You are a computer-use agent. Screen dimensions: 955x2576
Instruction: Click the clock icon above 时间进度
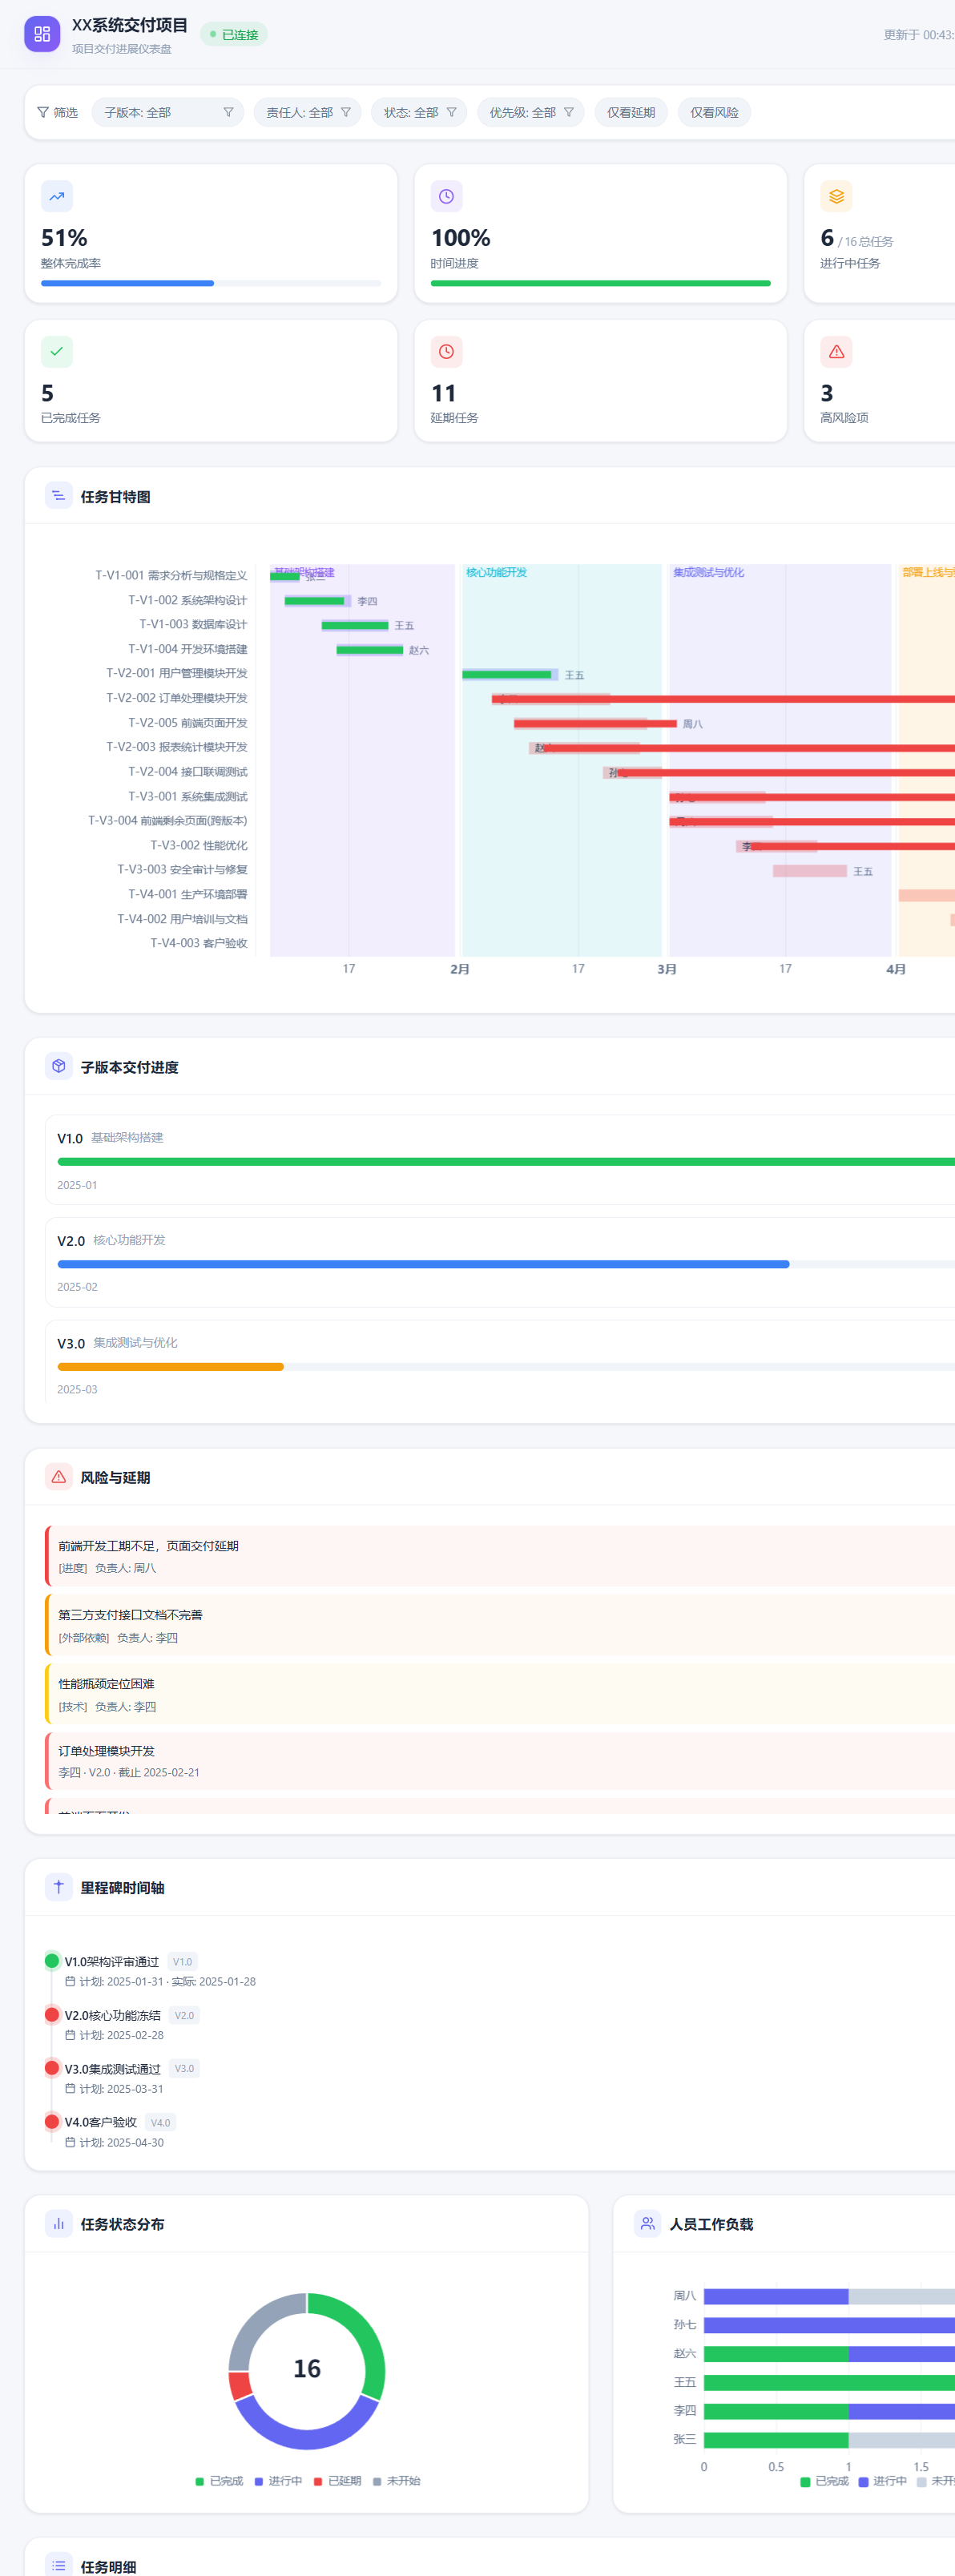point(446,196)
